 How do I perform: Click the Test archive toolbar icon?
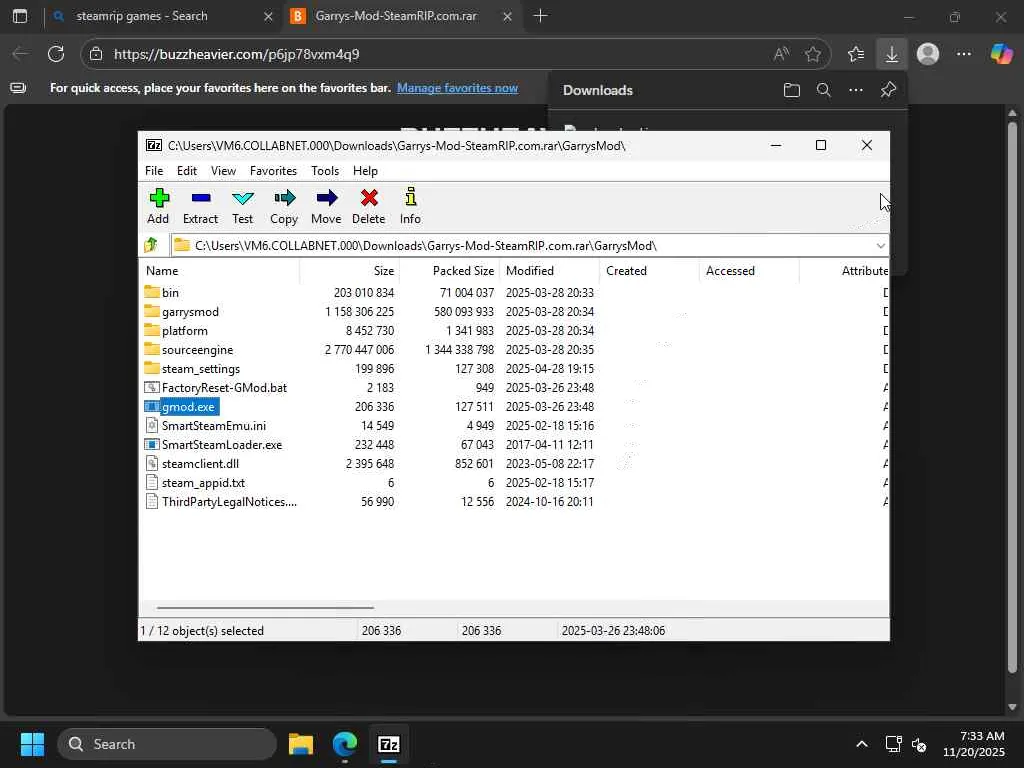click(x=242, y=198)
